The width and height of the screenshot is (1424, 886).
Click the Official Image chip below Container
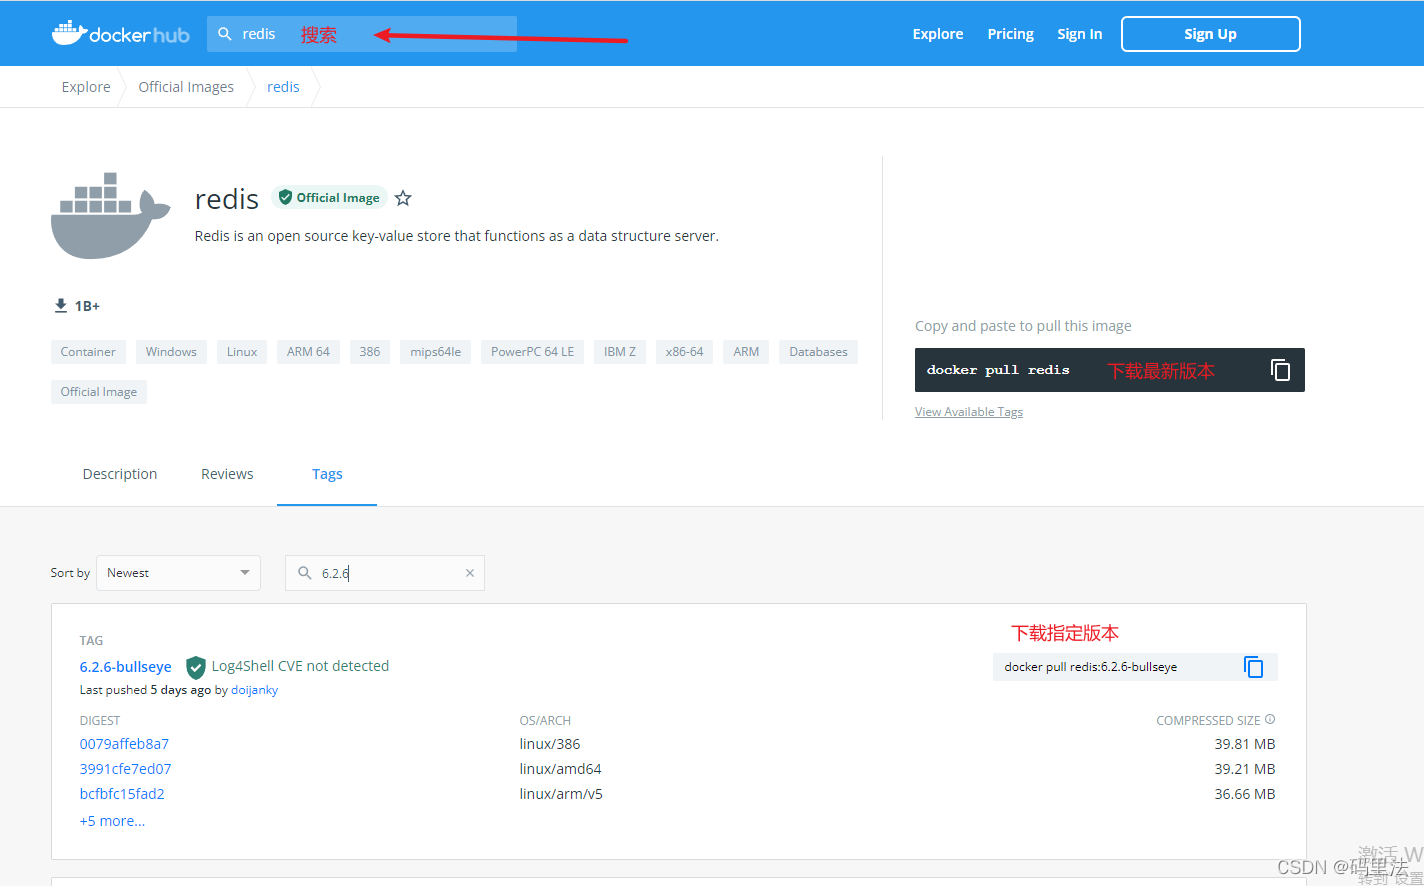pyautogui.click(x=99, y=392)
